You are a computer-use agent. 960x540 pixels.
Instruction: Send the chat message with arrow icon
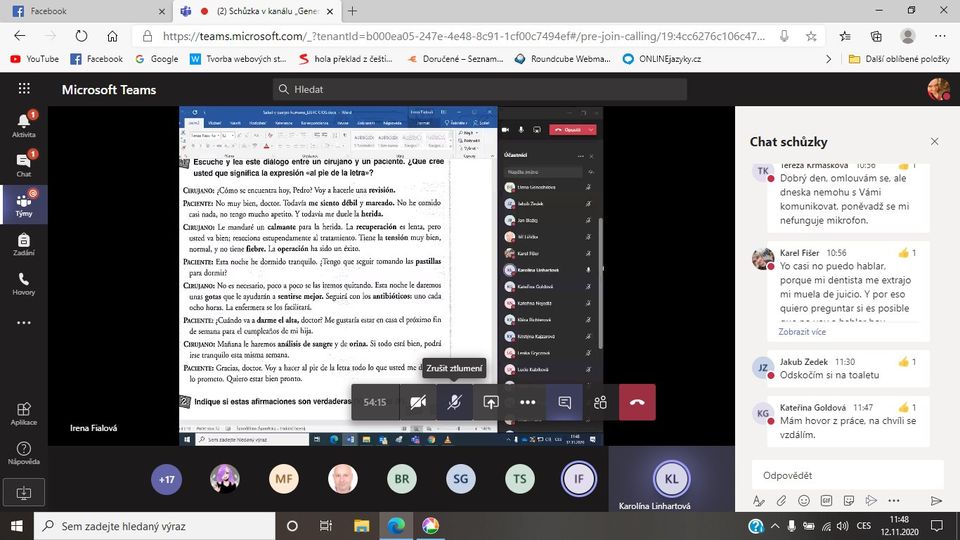(936, 501)
